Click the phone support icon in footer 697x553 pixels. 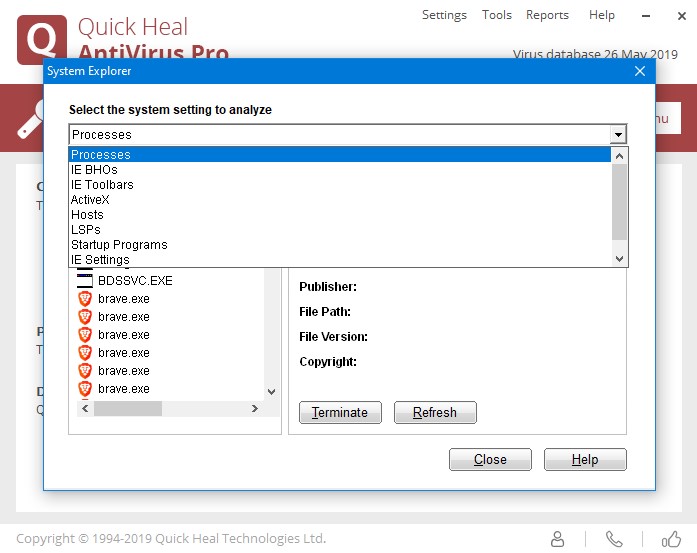click(x=614, y=539)
